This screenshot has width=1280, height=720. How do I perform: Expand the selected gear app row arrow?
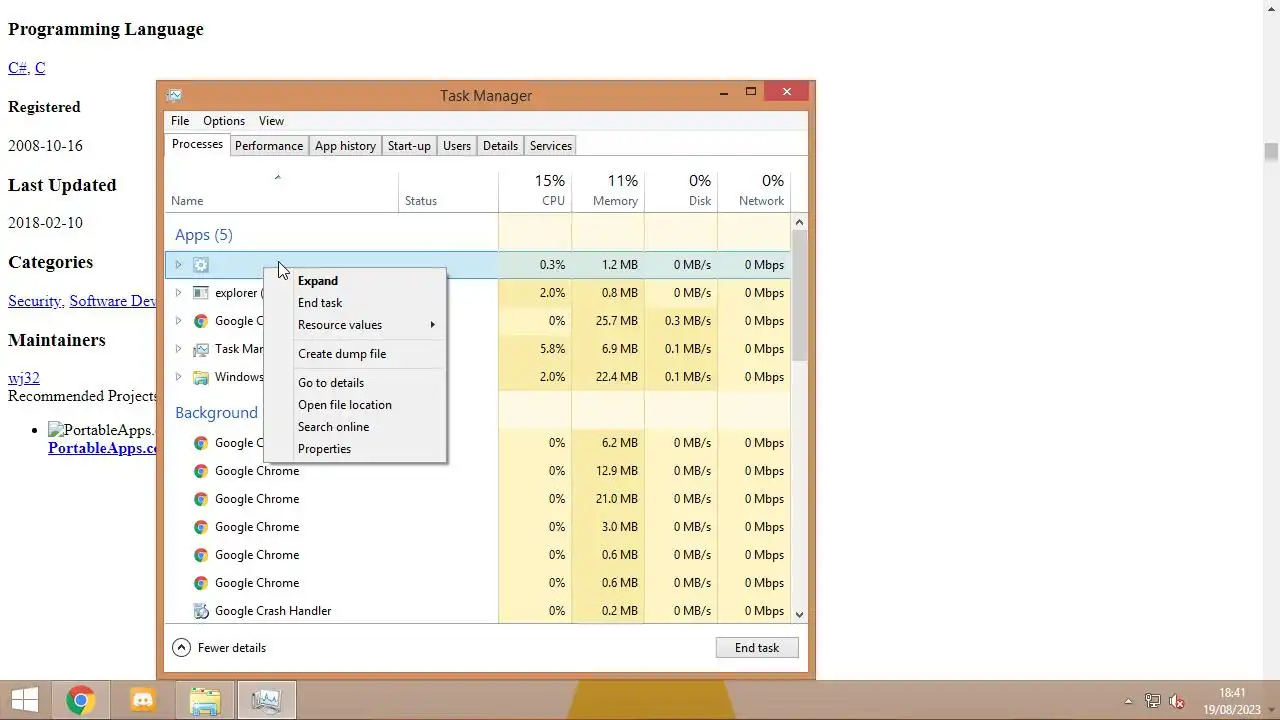click(178, 265)
